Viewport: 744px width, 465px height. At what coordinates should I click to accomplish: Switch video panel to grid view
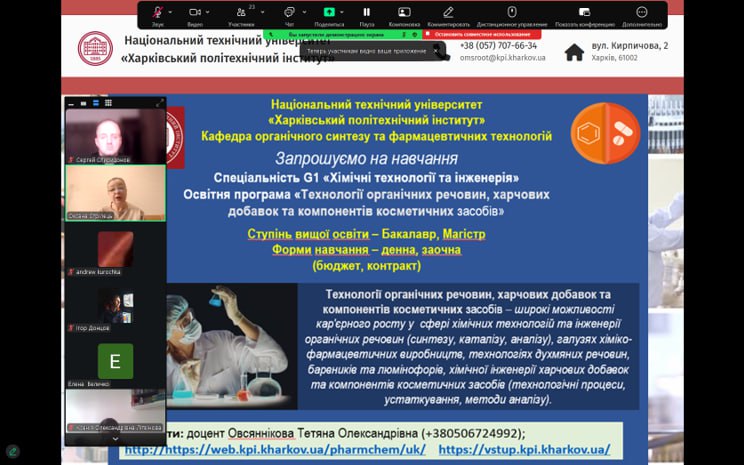[x=108, y=103]
